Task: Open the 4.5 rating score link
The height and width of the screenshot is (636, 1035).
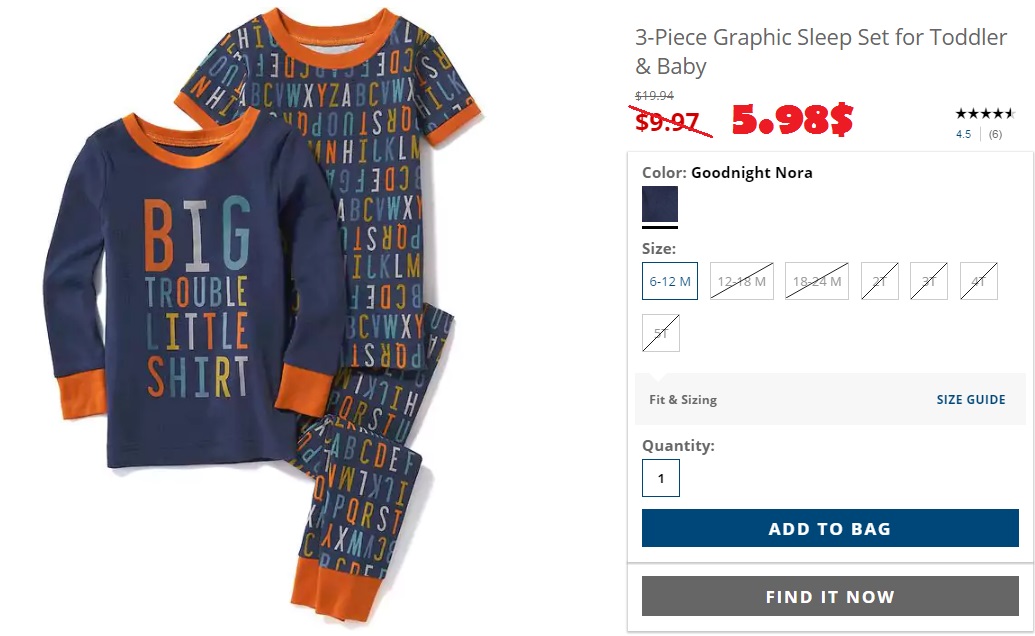Action: pos(963,134)
